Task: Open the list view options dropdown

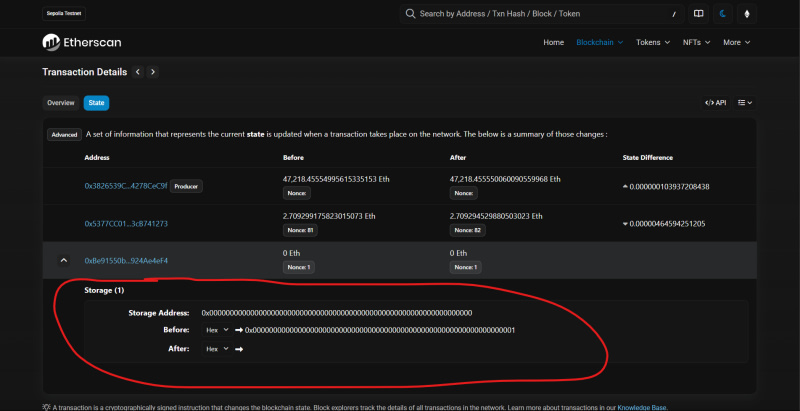Action: point(745,103)
